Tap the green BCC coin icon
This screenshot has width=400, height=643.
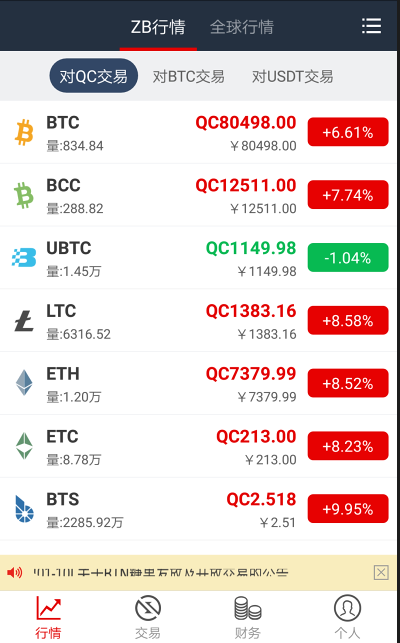click(x=24, y=195)
